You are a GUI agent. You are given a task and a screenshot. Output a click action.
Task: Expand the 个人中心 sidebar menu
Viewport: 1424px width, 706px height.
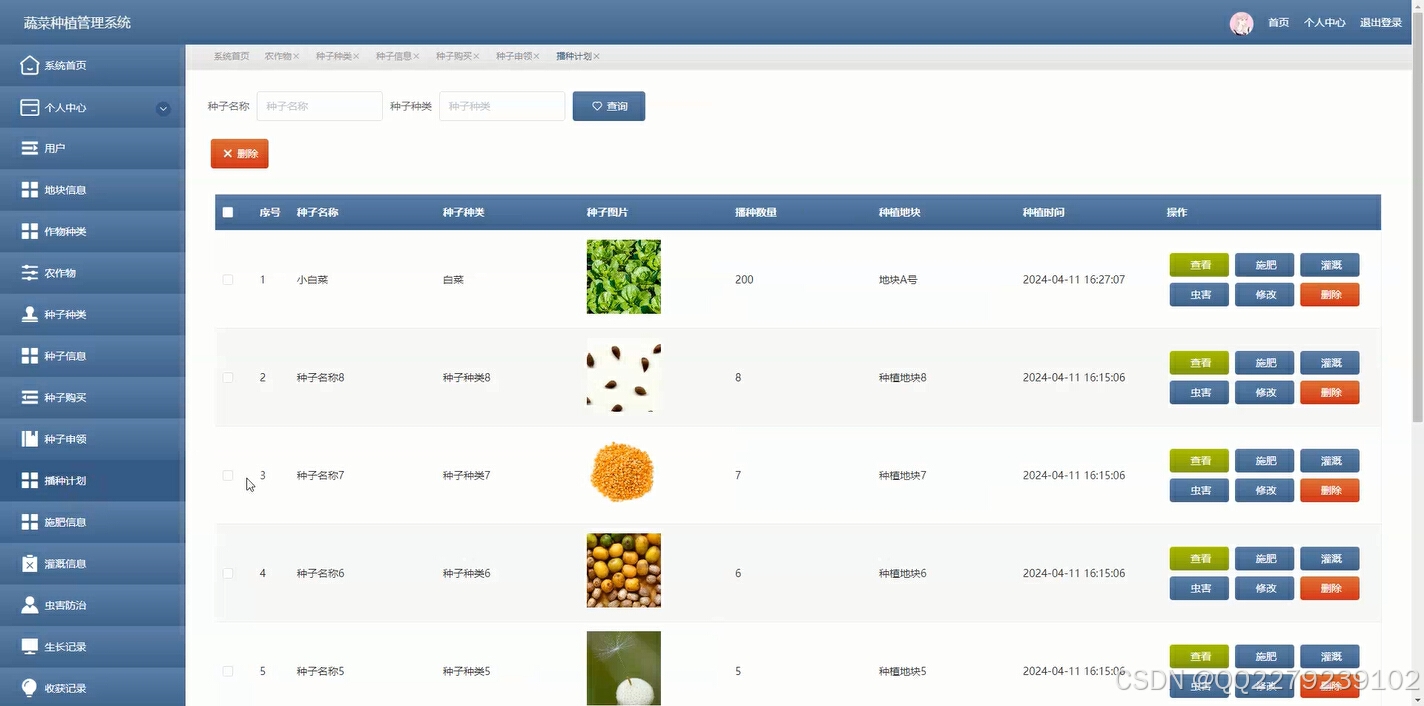tap(92, 107)
